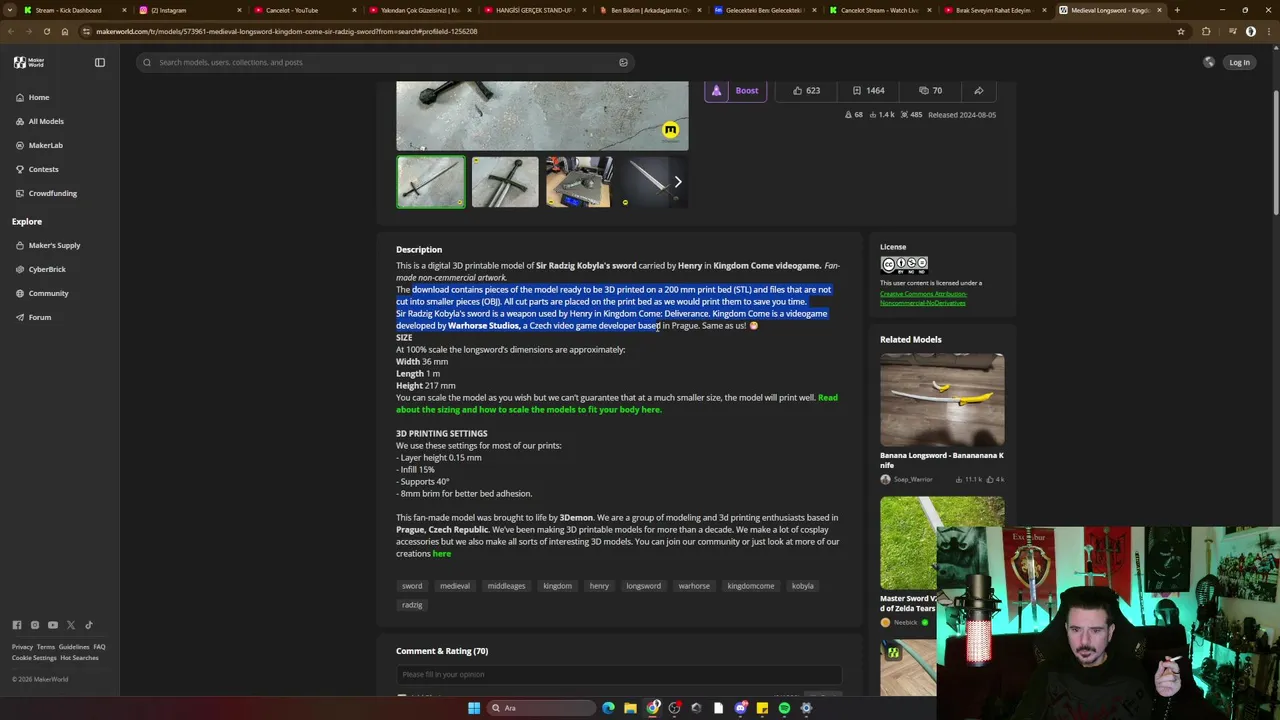Image resolution: width=1280 pixels, height=720 pixels.
Task: Click the 'radzig' tag
Action: point(412,605)
